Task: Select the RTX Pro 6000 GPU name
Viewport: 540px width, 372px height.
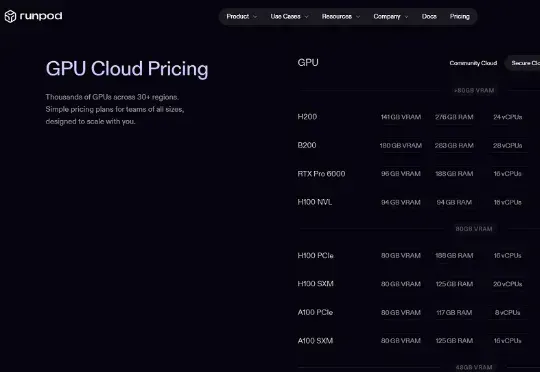Action: (321, 174)
